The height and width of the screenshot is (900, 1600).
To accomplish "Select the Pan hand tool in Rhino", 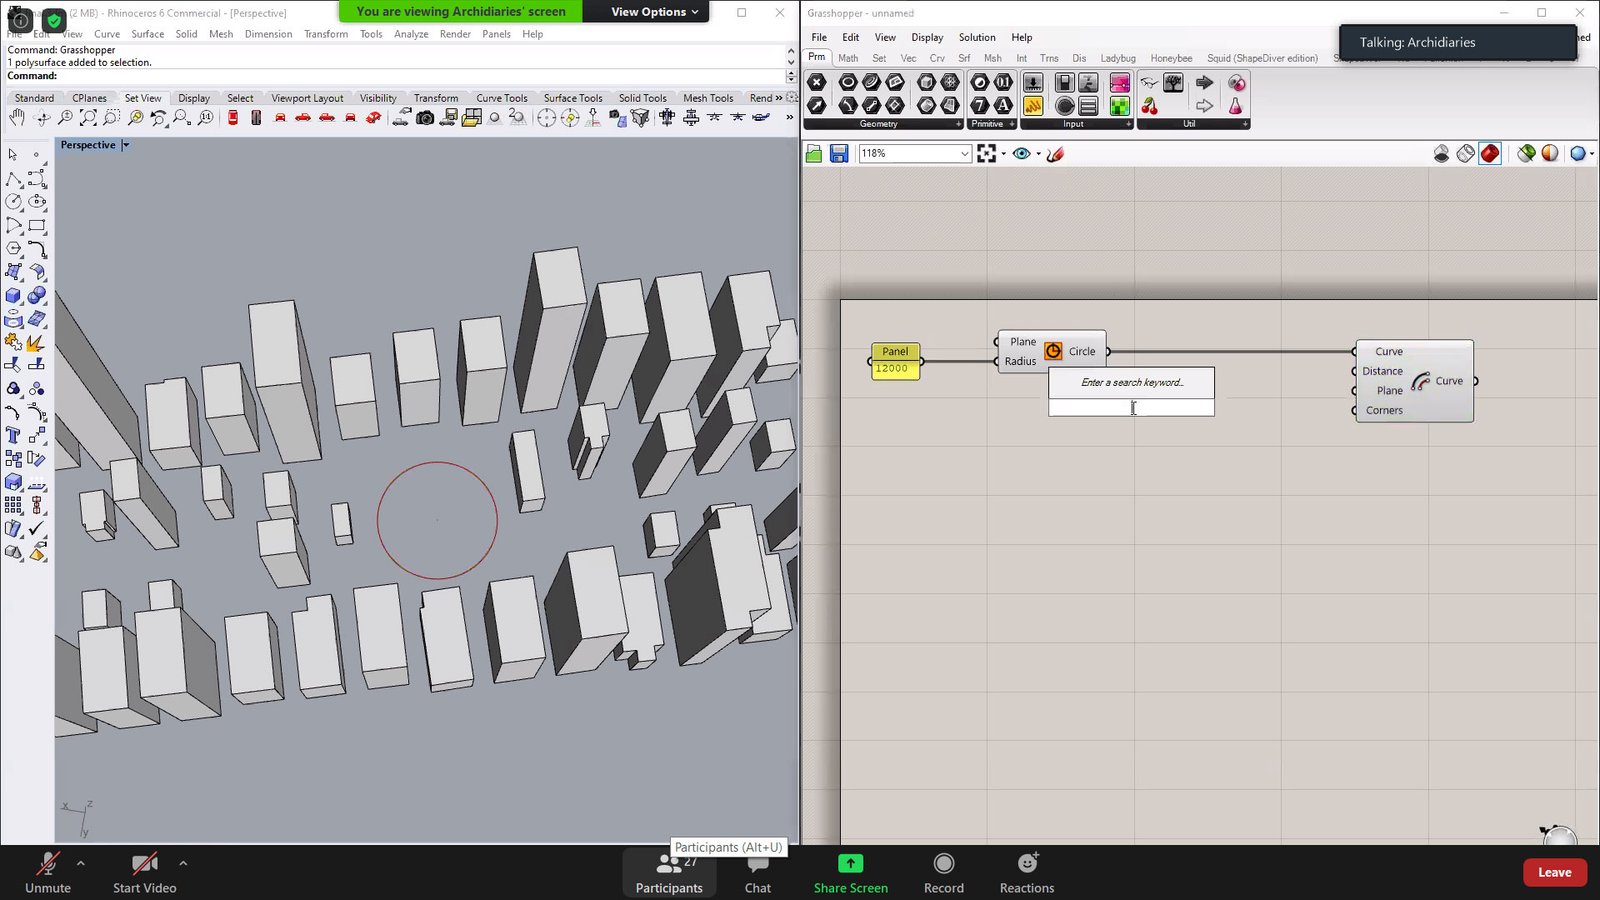I will point(17,118).
